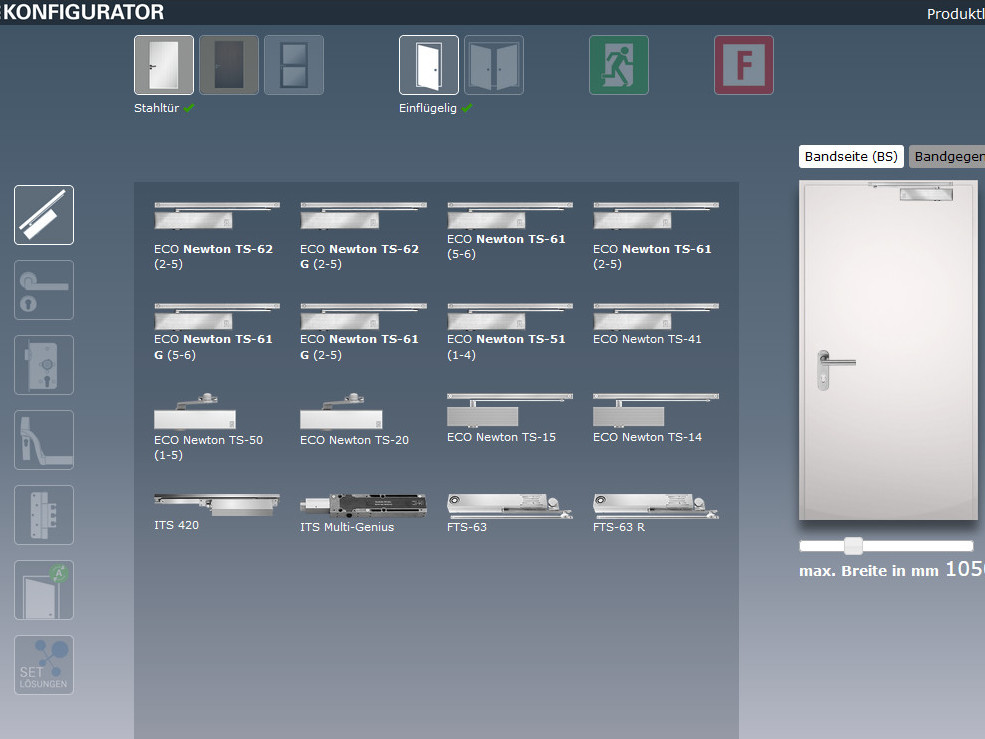Toggle the green emergency exit option
This screenshot has width=985, height=739.
coord(619,65)
